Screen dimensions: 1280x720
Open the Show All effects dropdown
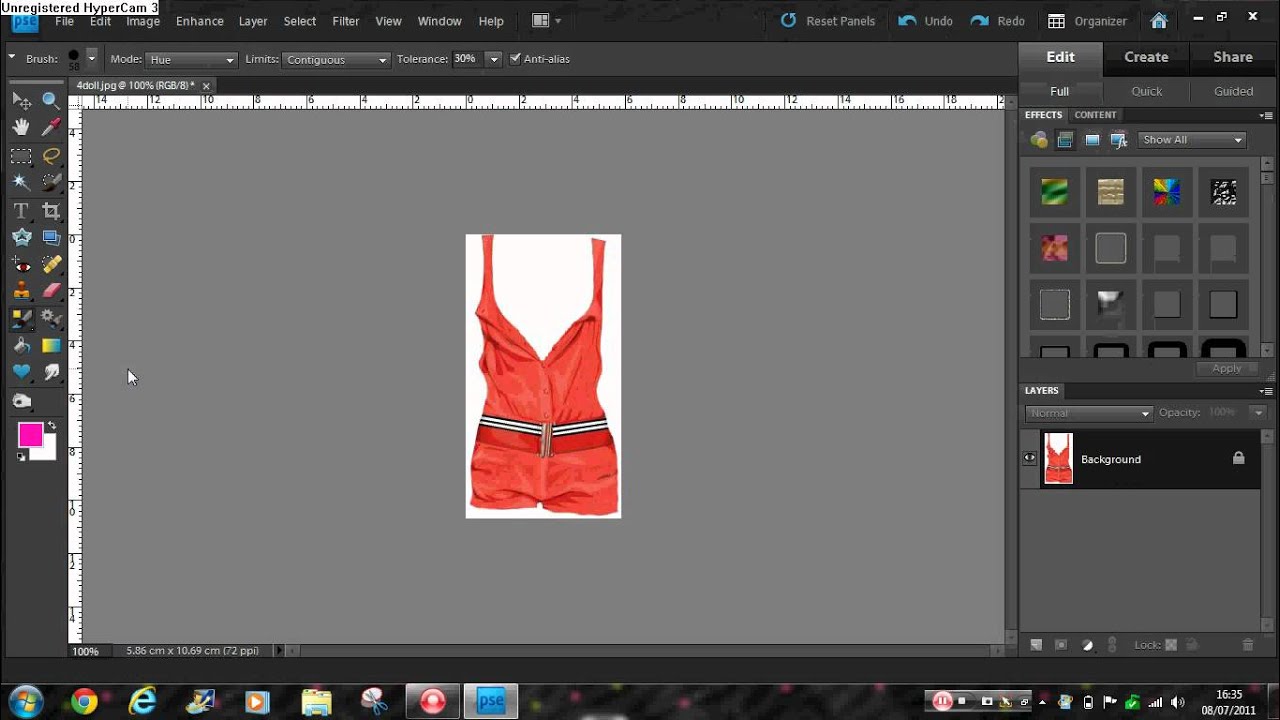click(1192, 140)
